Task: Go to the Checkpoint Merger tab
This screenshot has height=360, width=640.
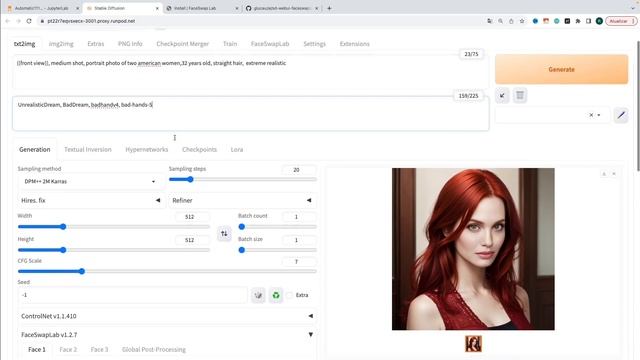Action: pos(182,44)
